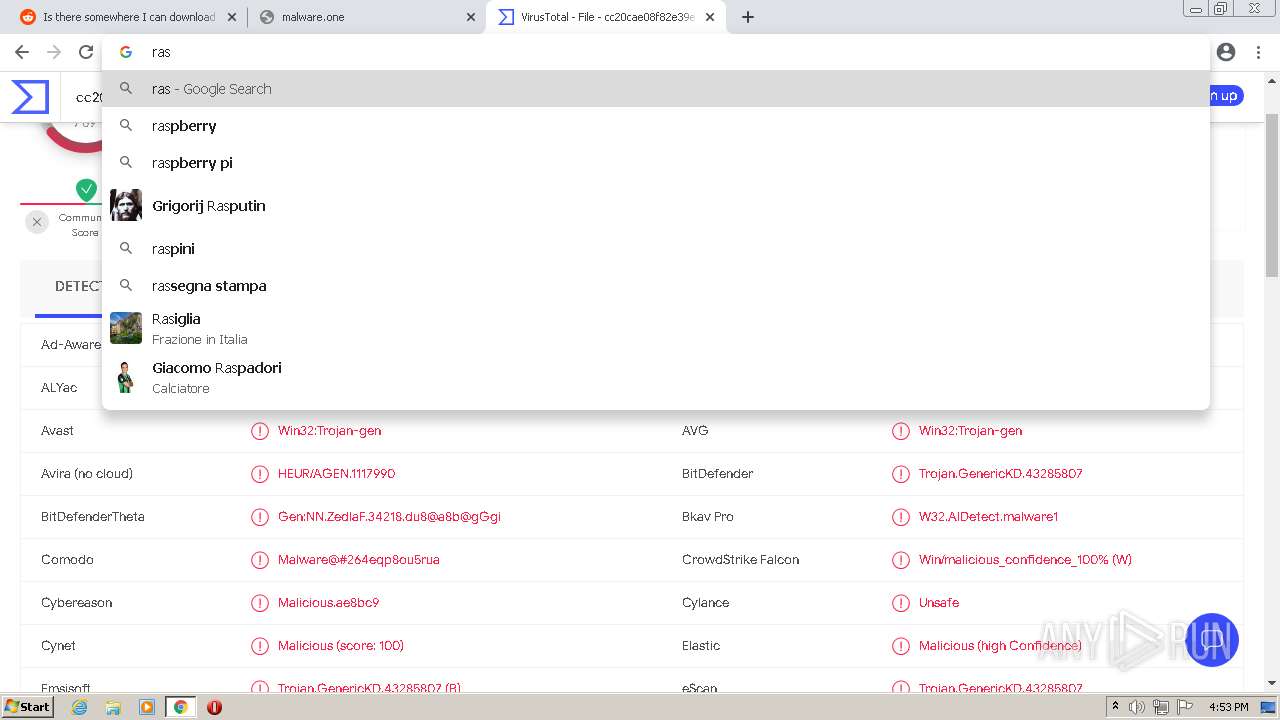Click the Sign up button

1226,96
